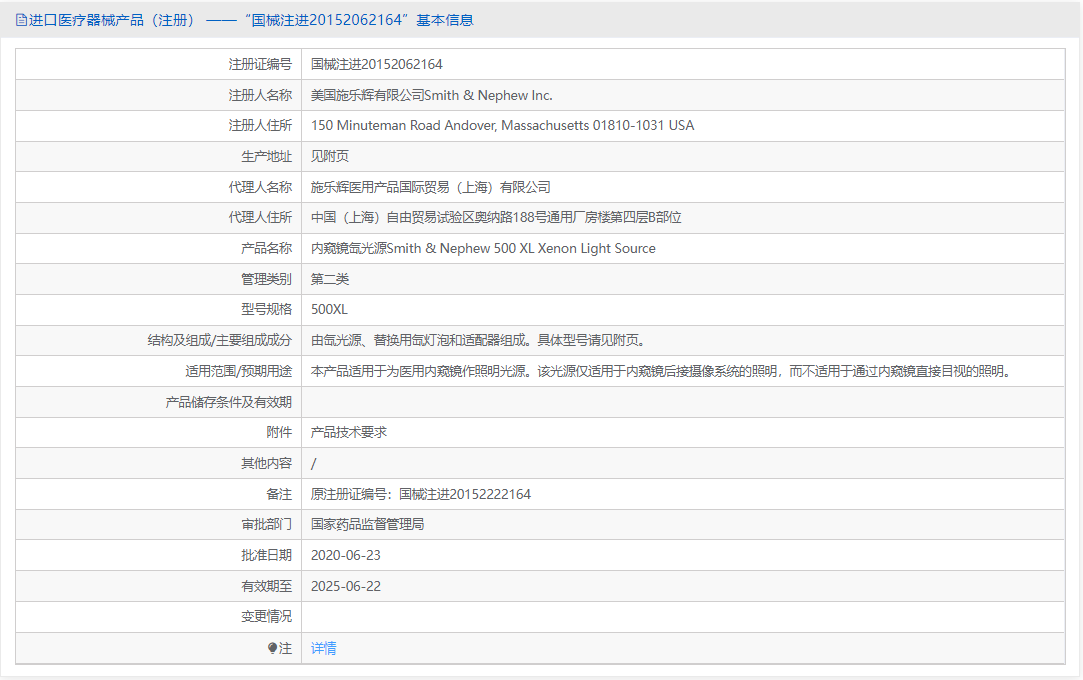Click the 生产地址 label

[x=267, y=156]
